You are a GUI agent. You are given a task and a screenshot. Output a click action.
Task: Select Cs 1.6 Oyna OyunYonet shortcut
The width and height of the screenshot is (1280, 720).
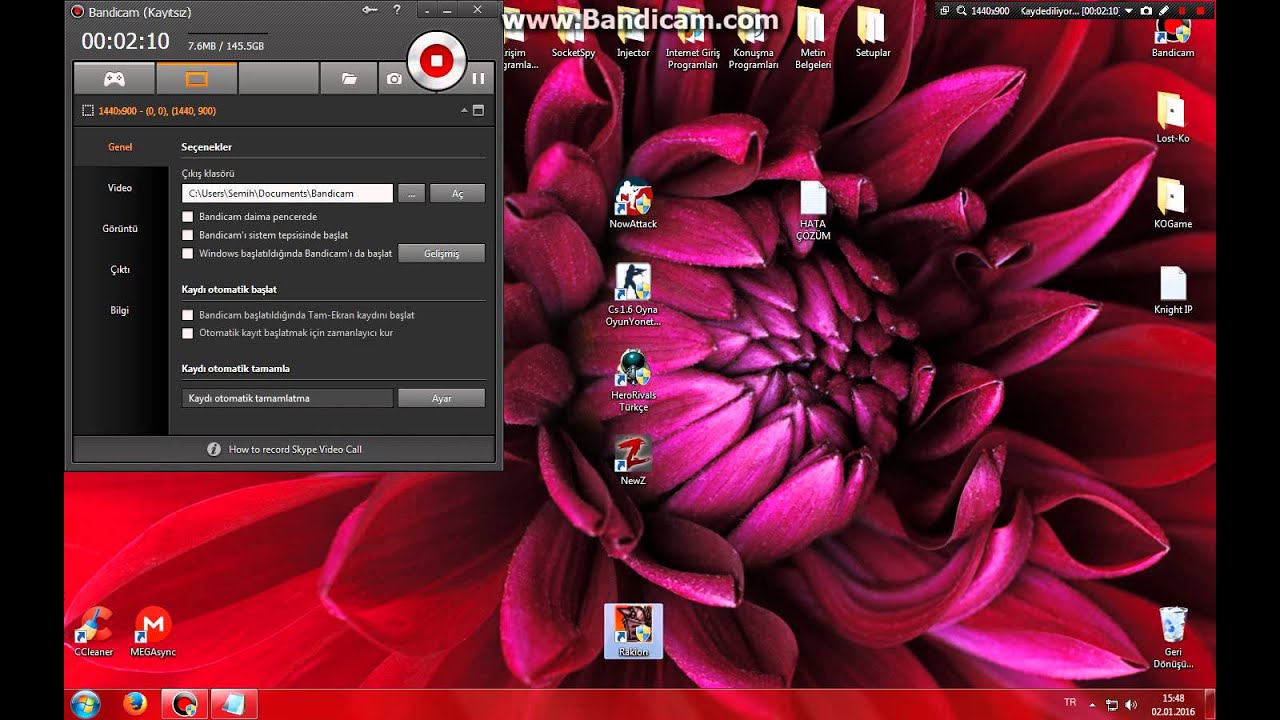tap(633, 295)
